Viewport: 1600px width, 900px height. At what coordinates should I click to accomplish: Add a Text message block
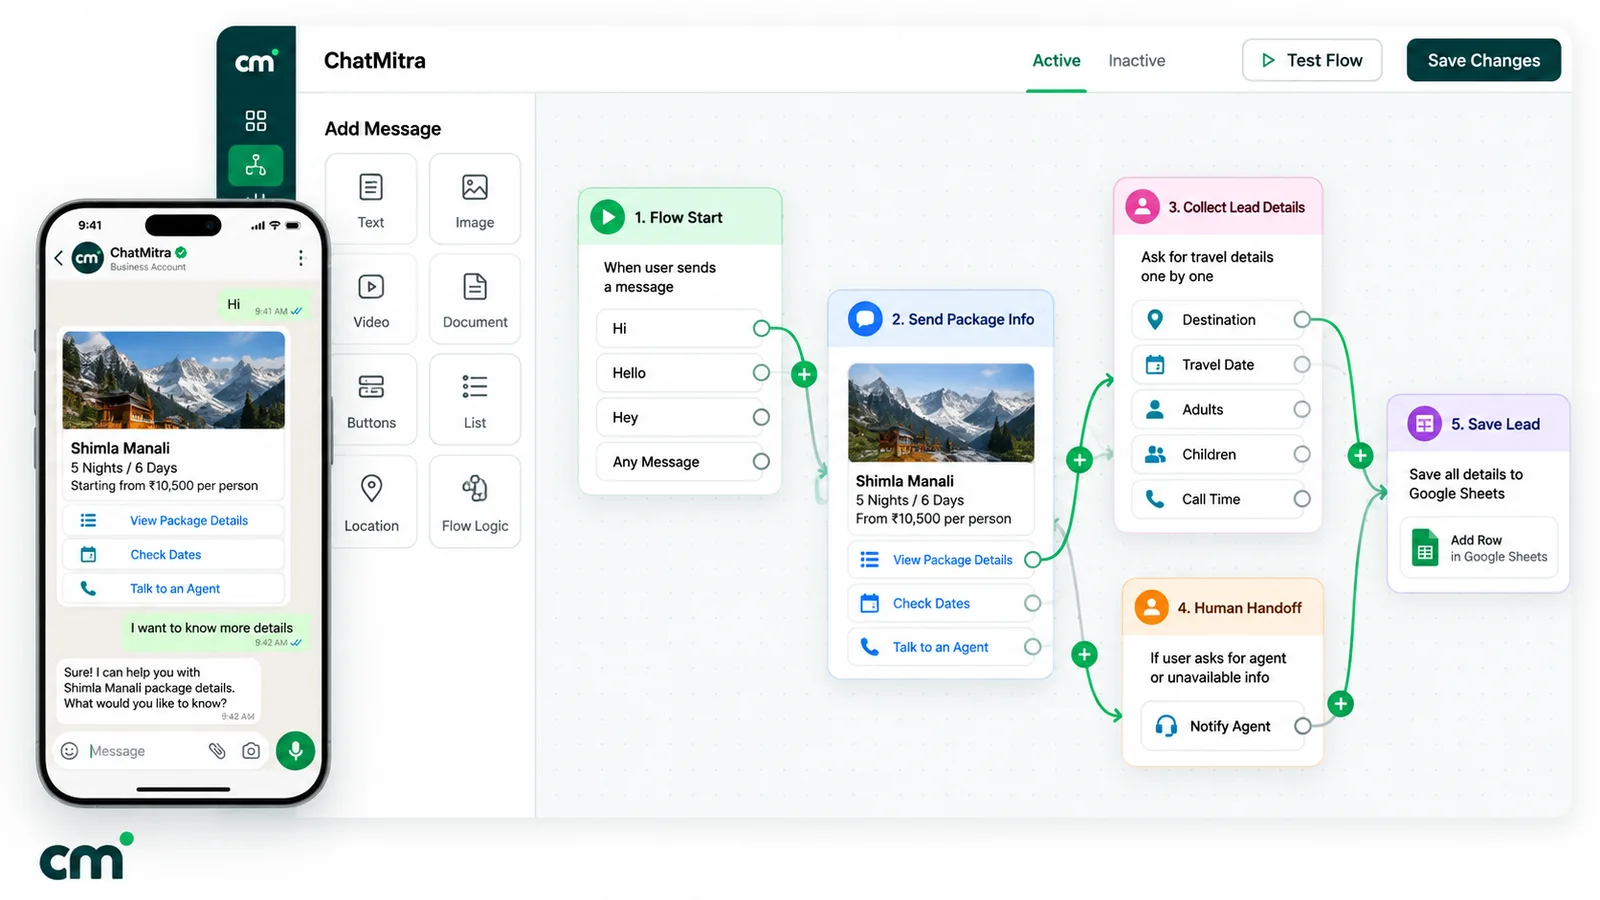tap(371, 199)
